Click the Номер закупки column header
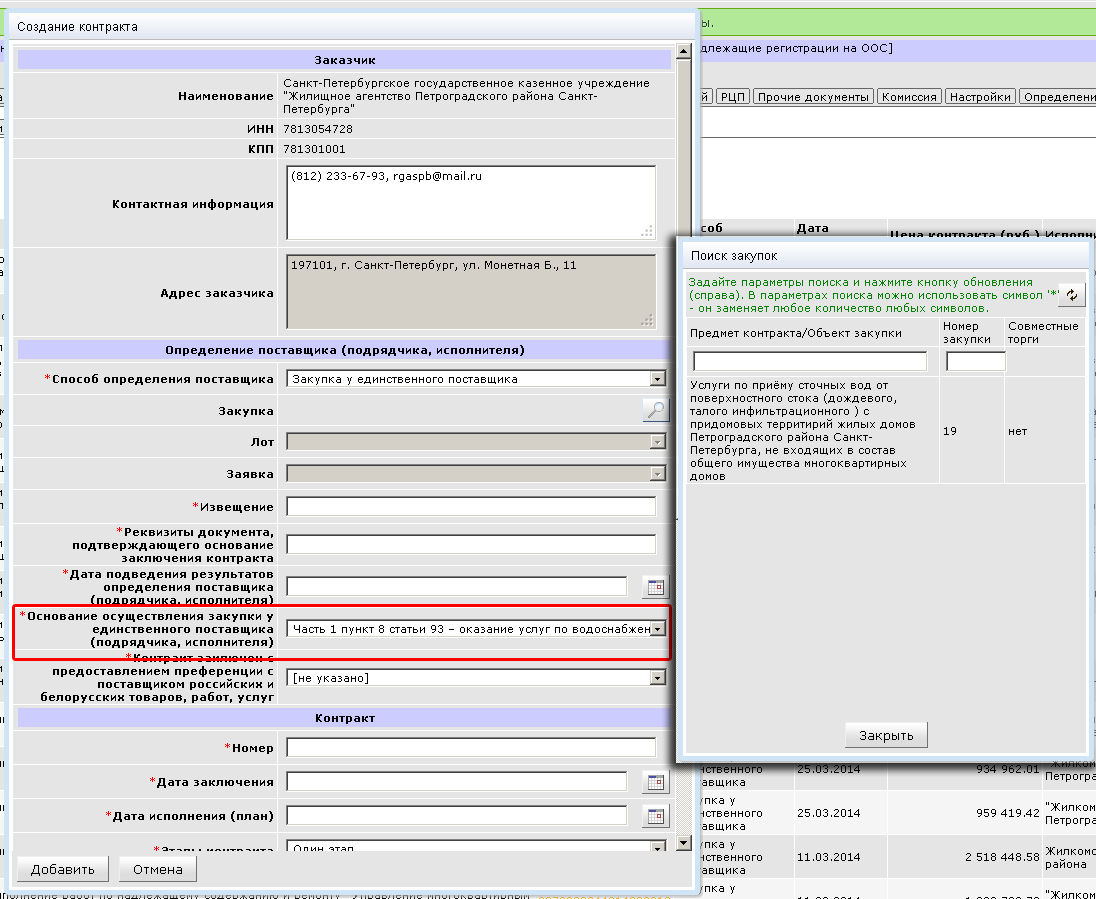Image resolution: width=1096 pixels, height=899 pixels. (x=967, y=333)
